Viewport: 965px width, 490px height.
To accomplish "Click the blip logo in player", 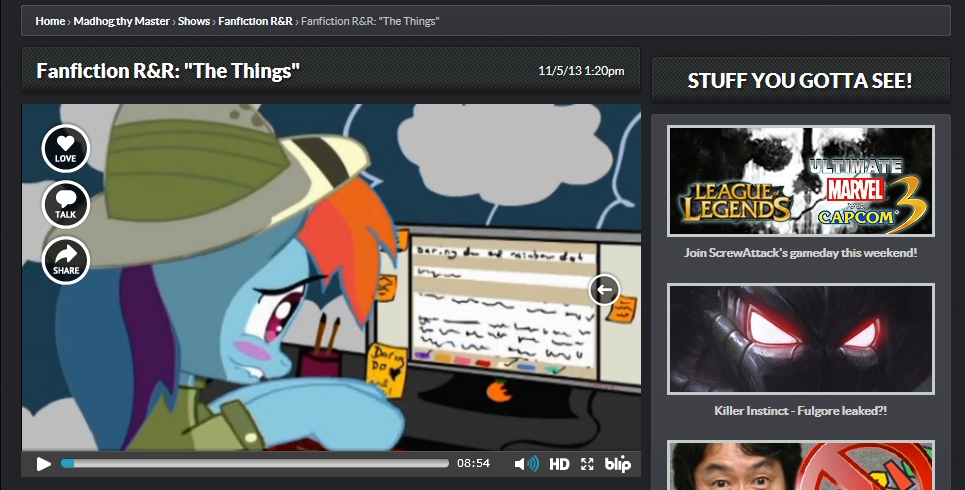I will pos(617,464).
